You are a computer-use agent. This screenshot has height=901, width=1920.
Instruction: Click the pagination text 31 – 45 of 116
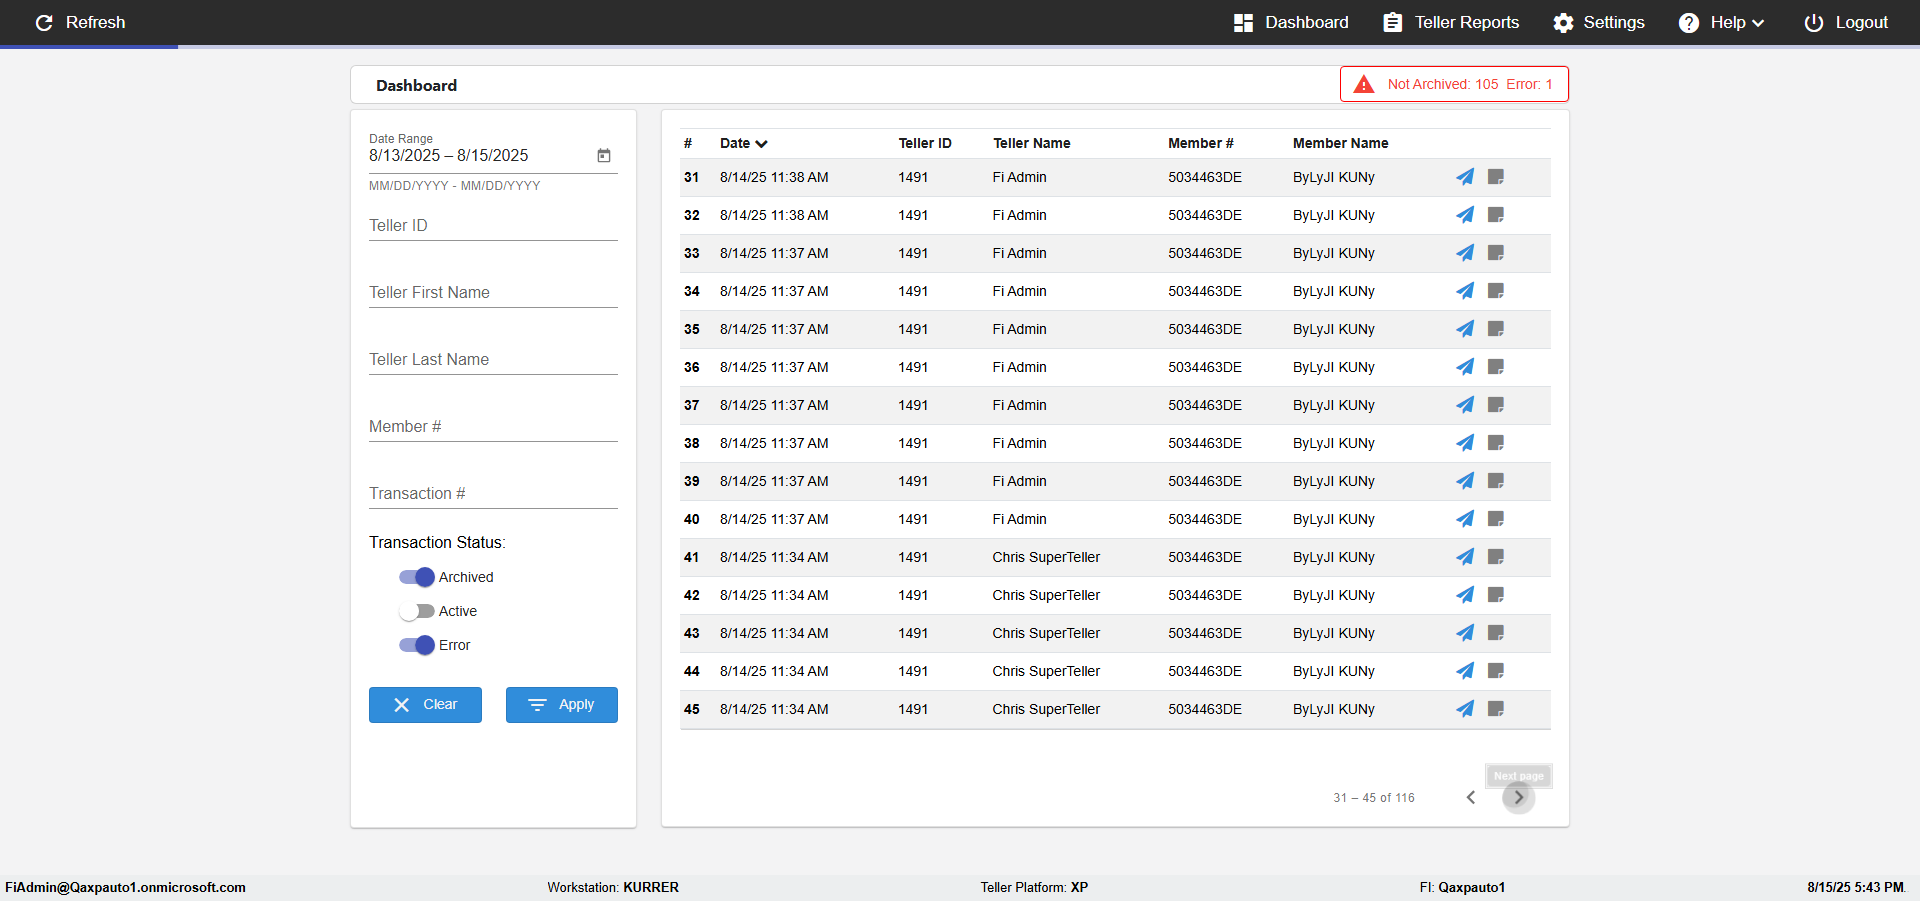(x=1374, y=798)
